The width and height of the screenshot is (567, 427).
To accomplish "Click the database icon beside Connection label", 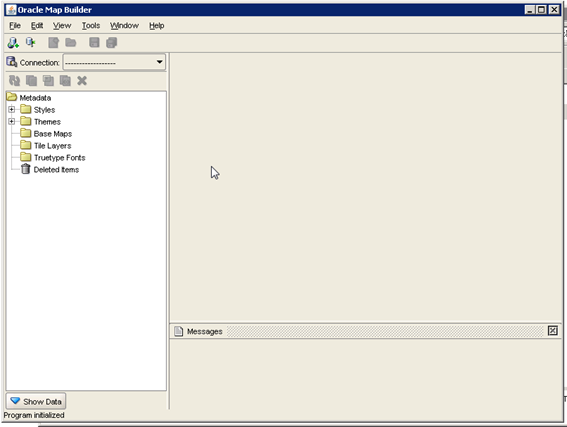I will point(12,62).
